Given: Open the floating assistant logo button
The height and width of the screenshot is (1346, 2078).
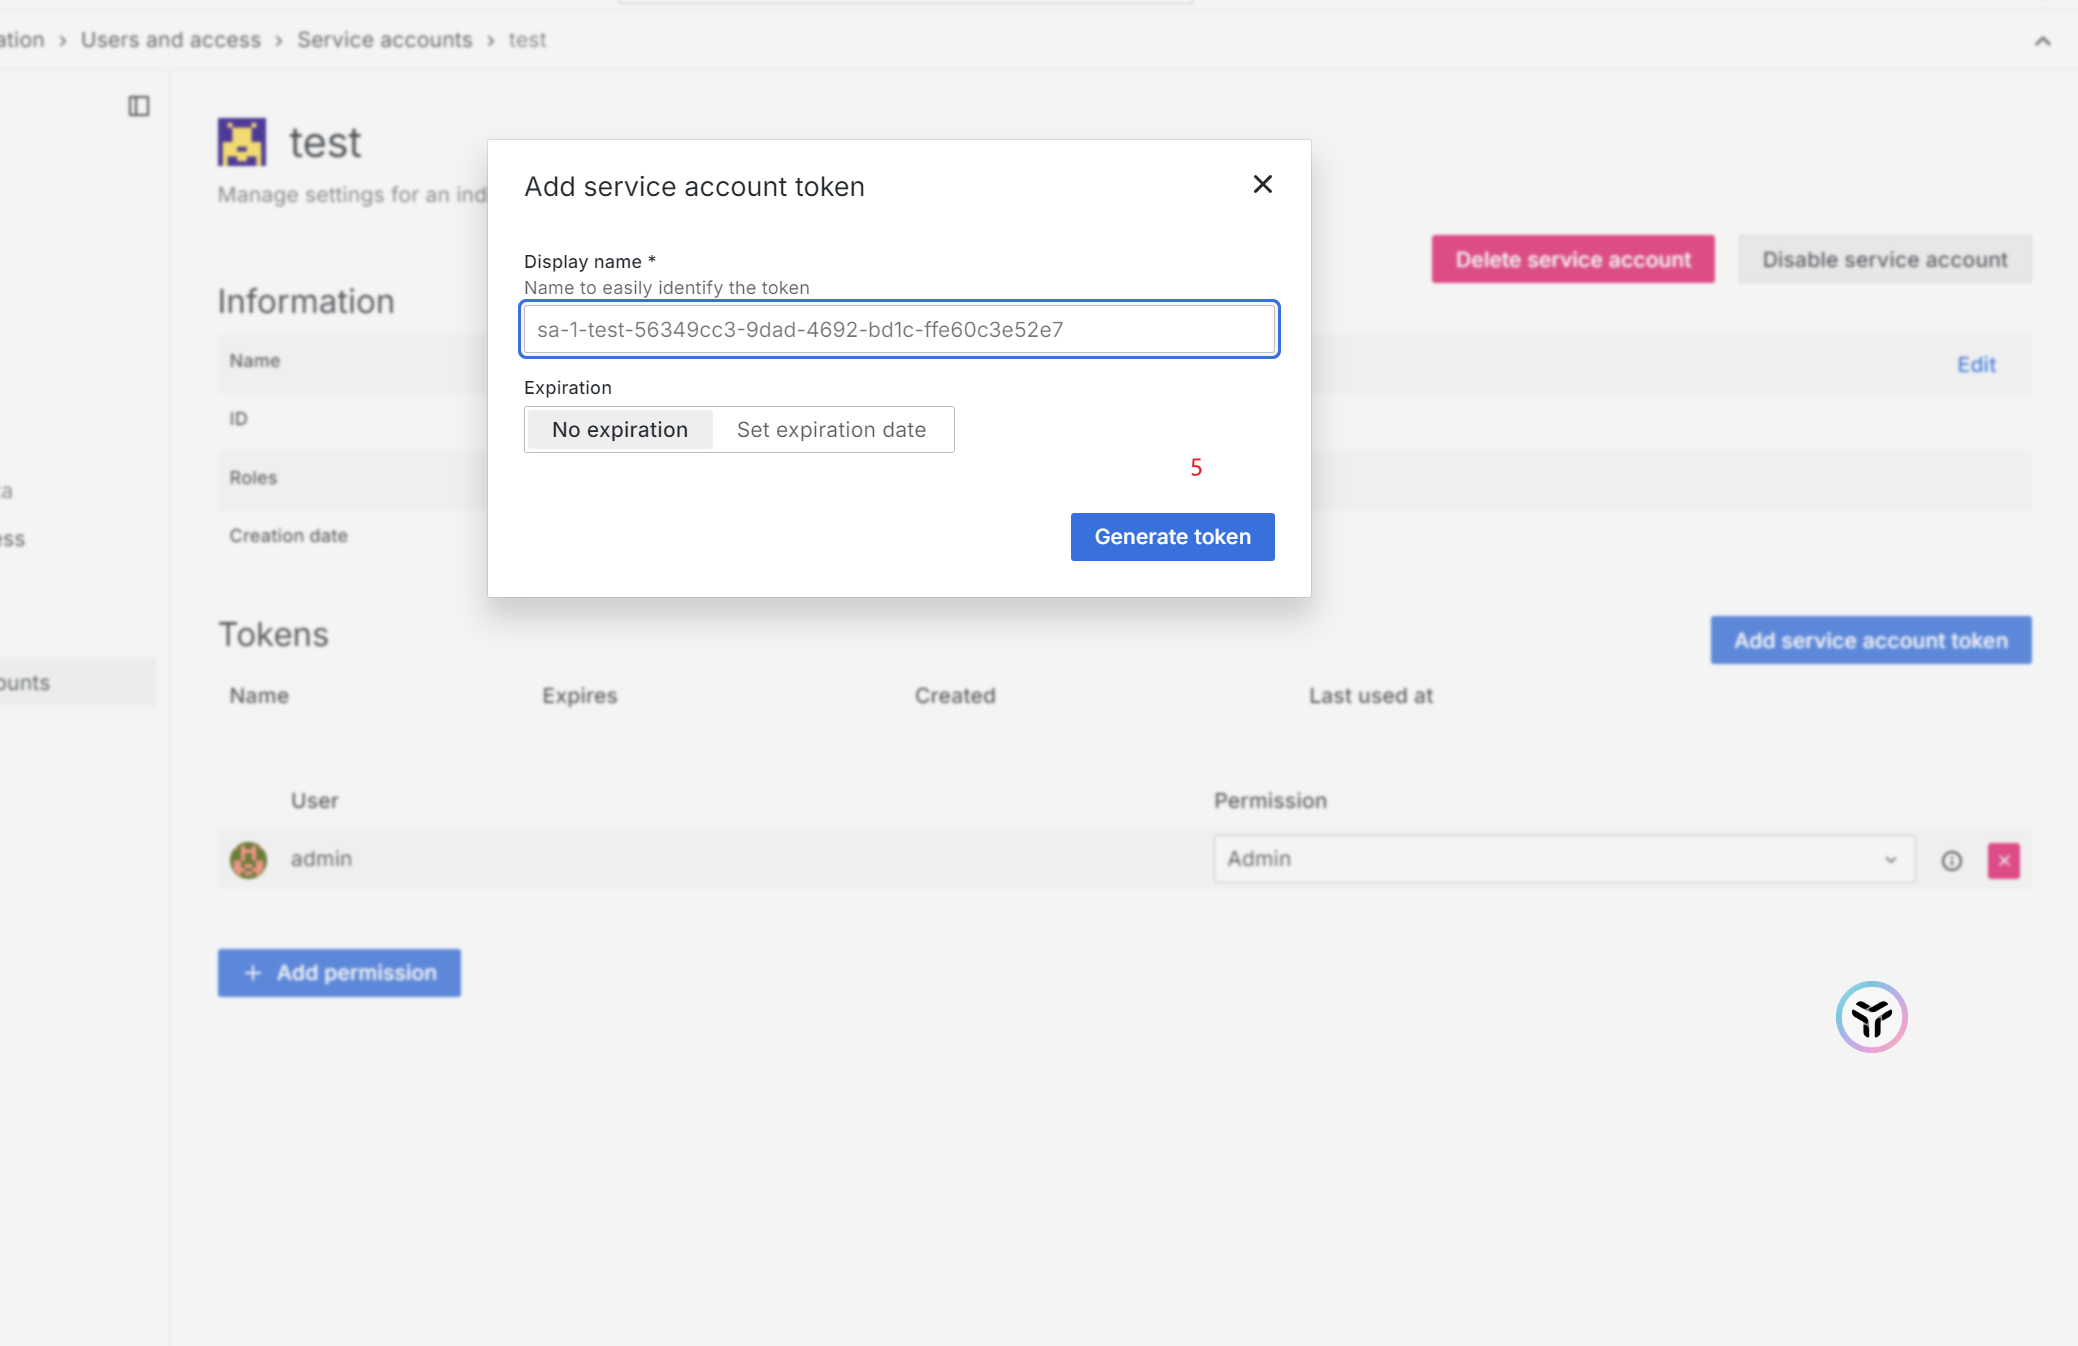Looking at the screenshot, I should click(1871, 1017).
